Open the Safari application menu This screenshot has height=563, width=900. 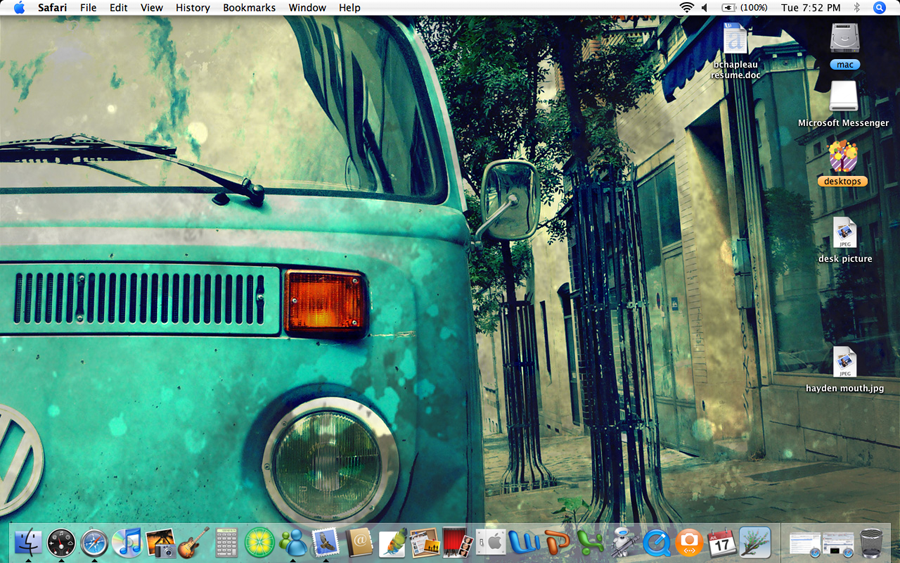click(52, 7)
